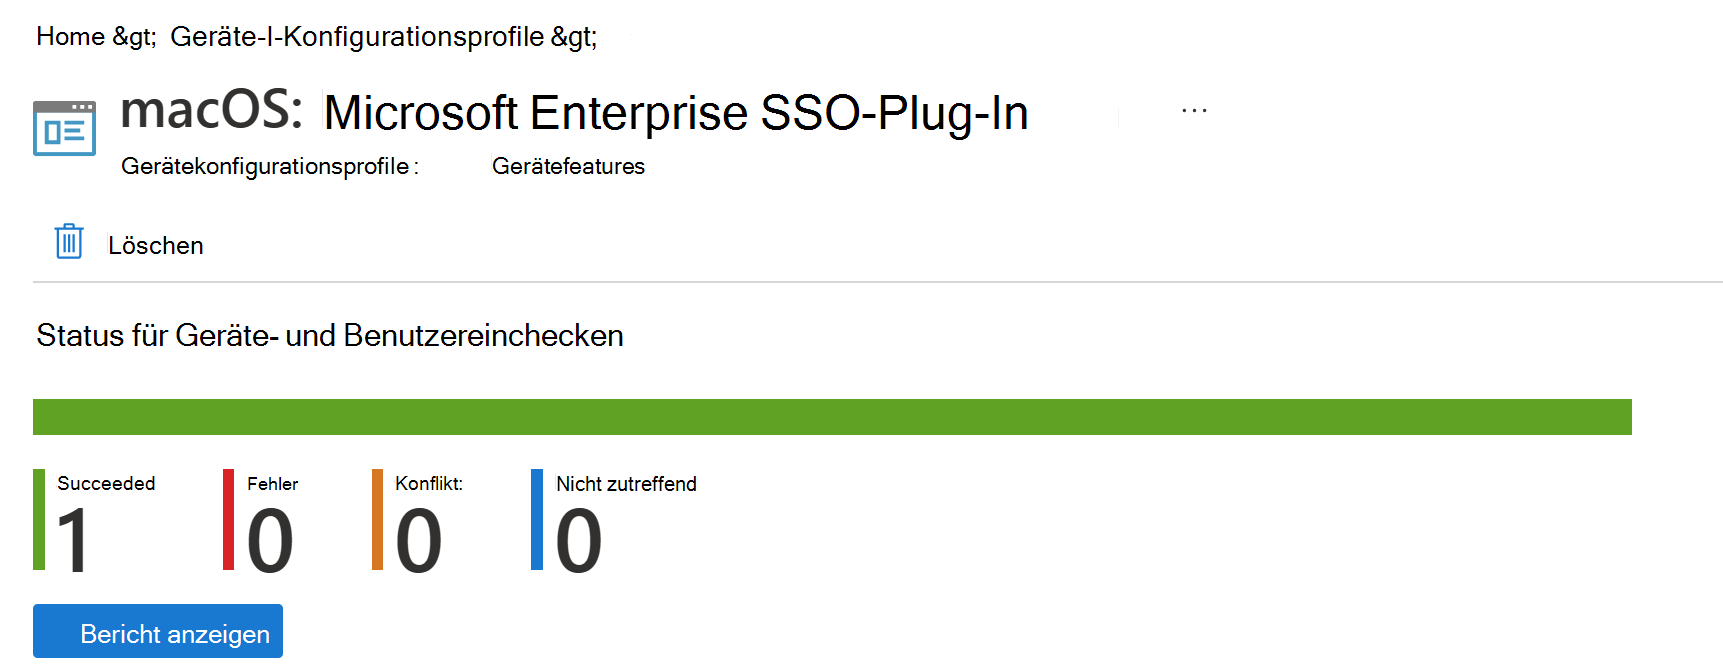1723x666 pixels.
Task: Click the Bericht anzeigen button
Action: tap(157, 631)
